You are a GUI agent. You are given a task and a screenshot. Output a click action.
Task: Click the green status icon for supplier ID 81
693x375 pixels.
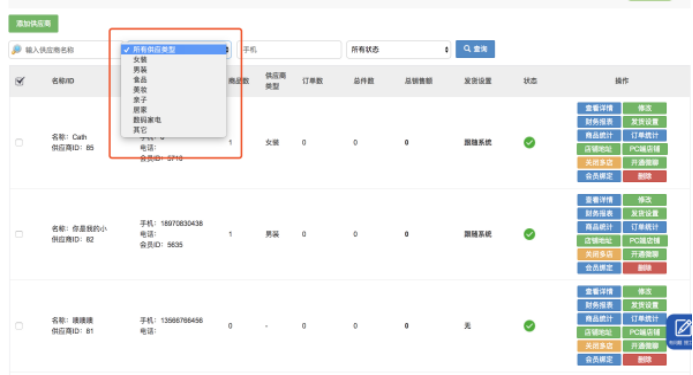[x=529, y=326]
